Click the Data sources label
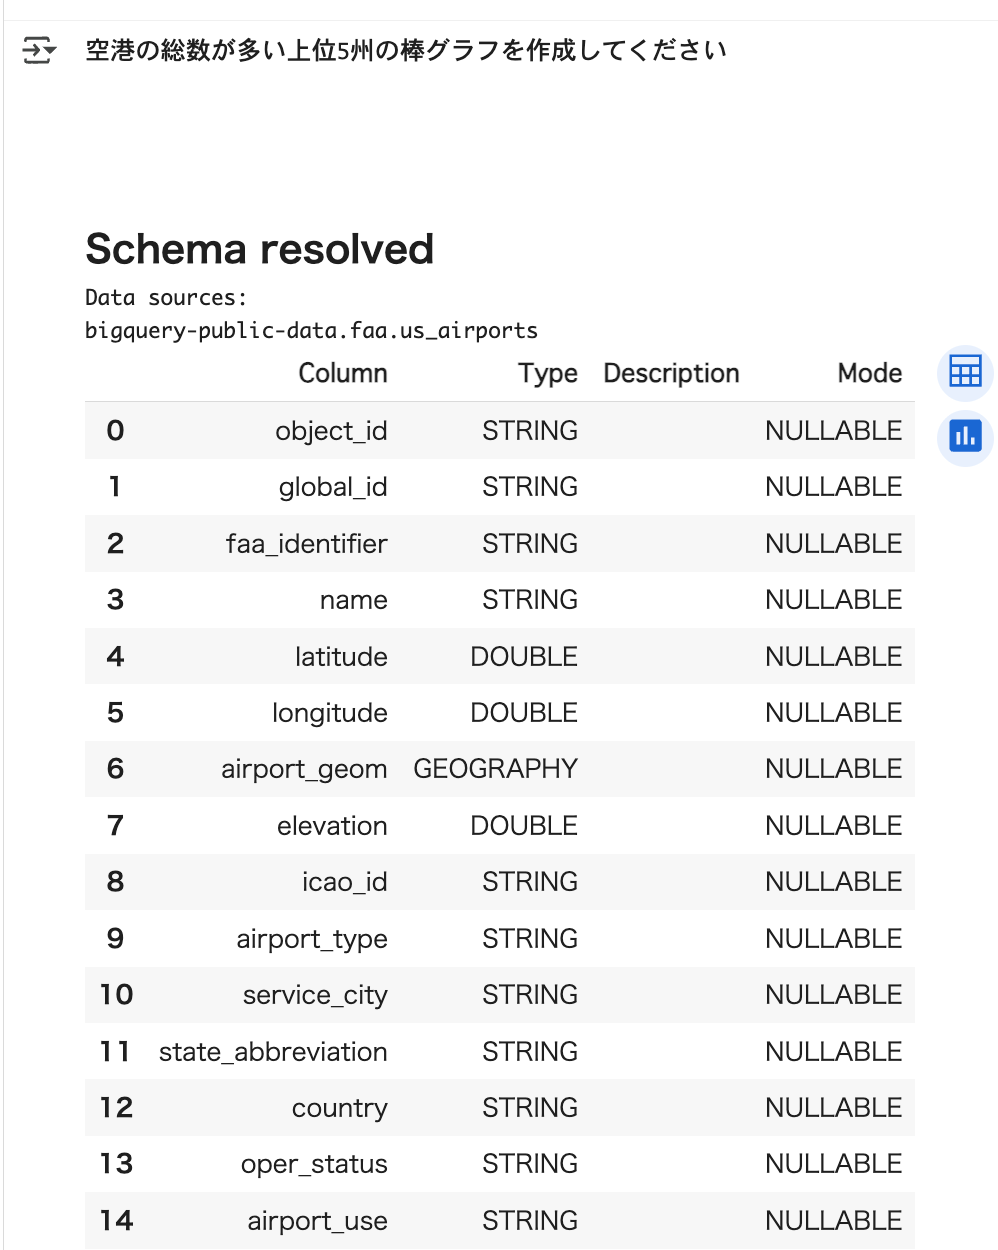Screen dimensions: 998x1250 (x=165, y=298)
